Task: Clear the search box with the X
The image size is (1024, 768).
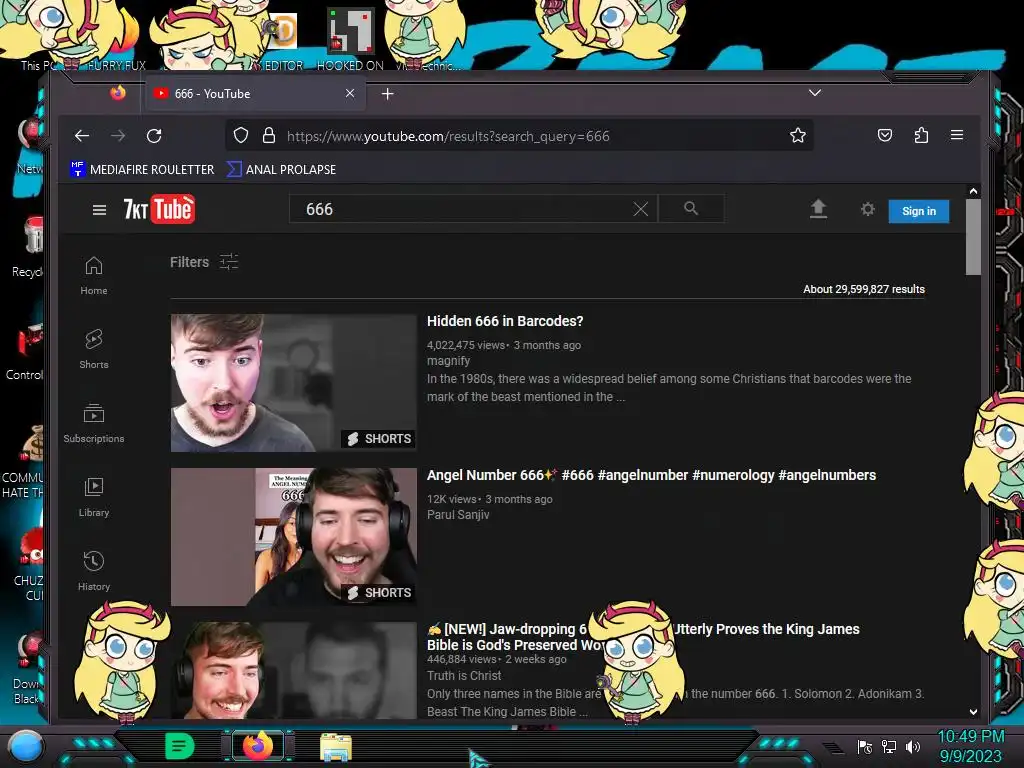Action: (641, 209)
